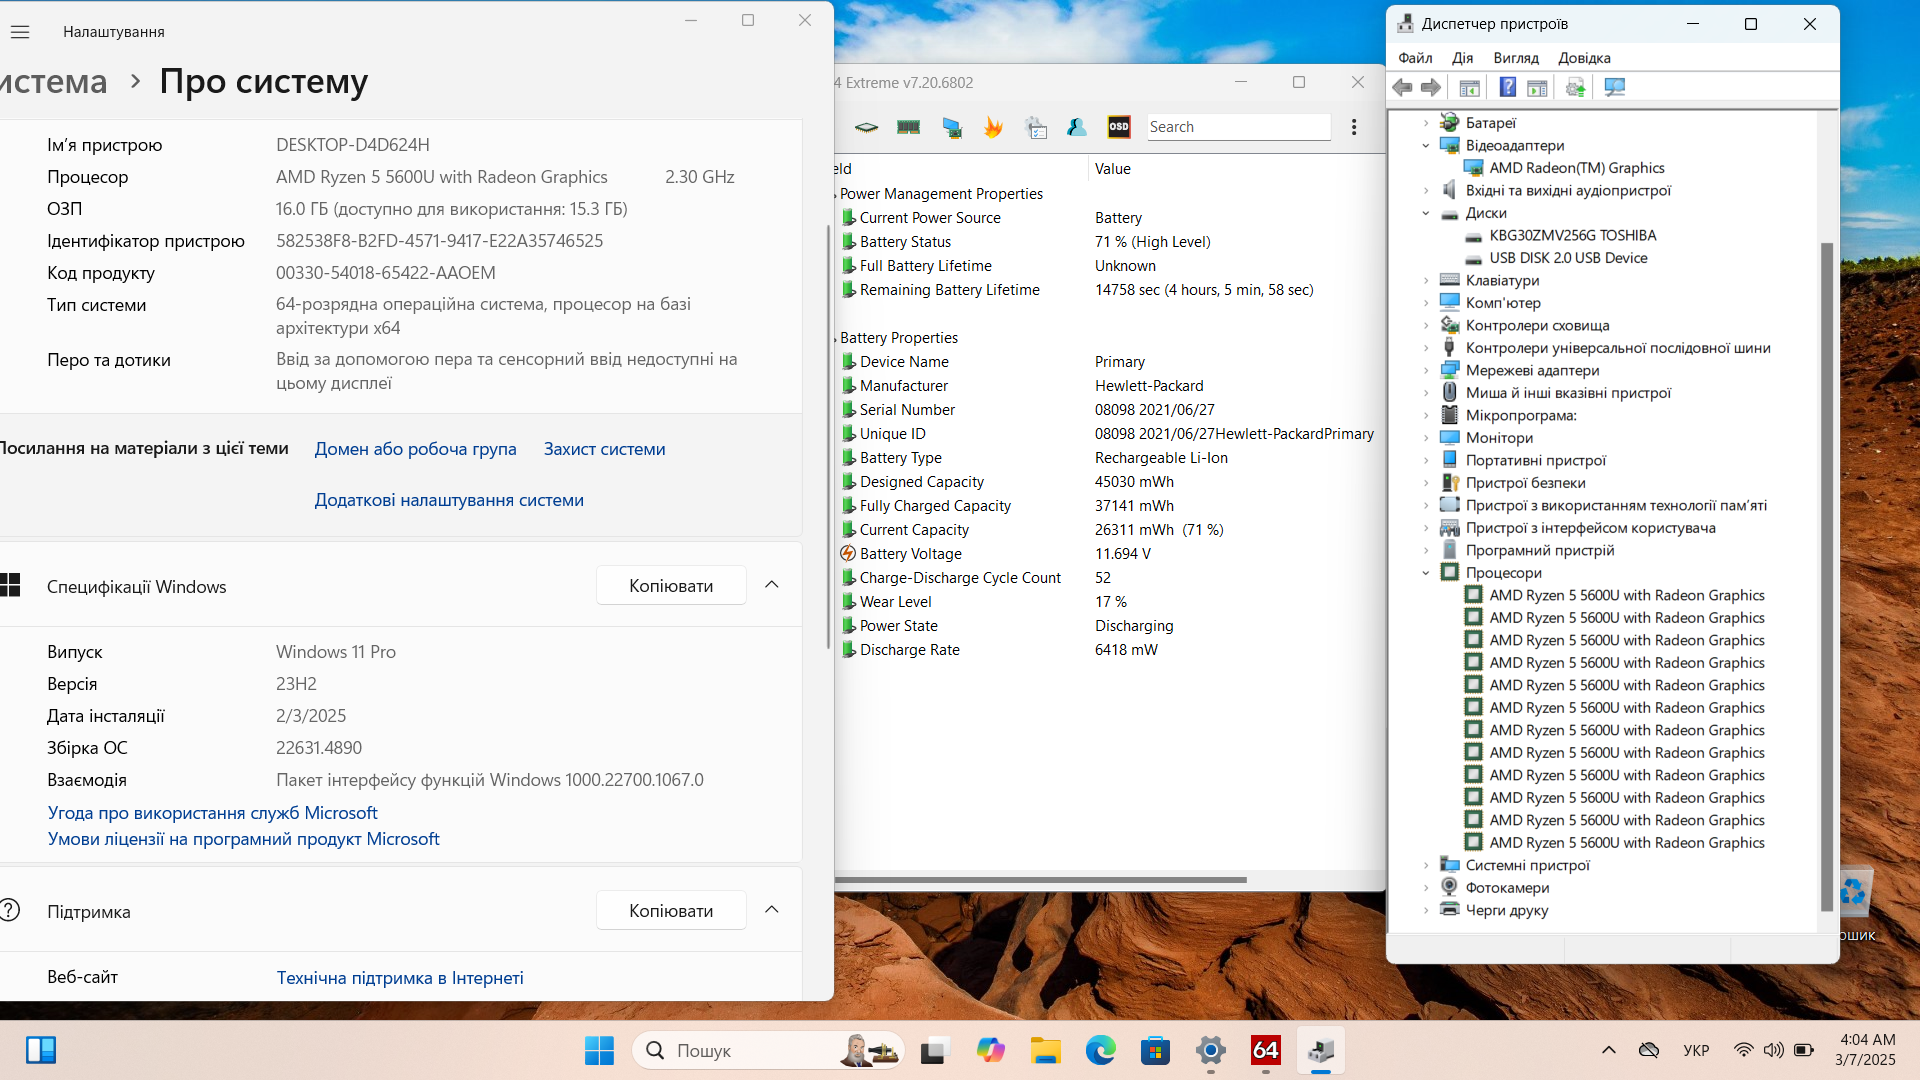This screenshot has width=1920, height=1080.
Task: Open the clock showing 4:04 AM
Action: point(1866,1050)
